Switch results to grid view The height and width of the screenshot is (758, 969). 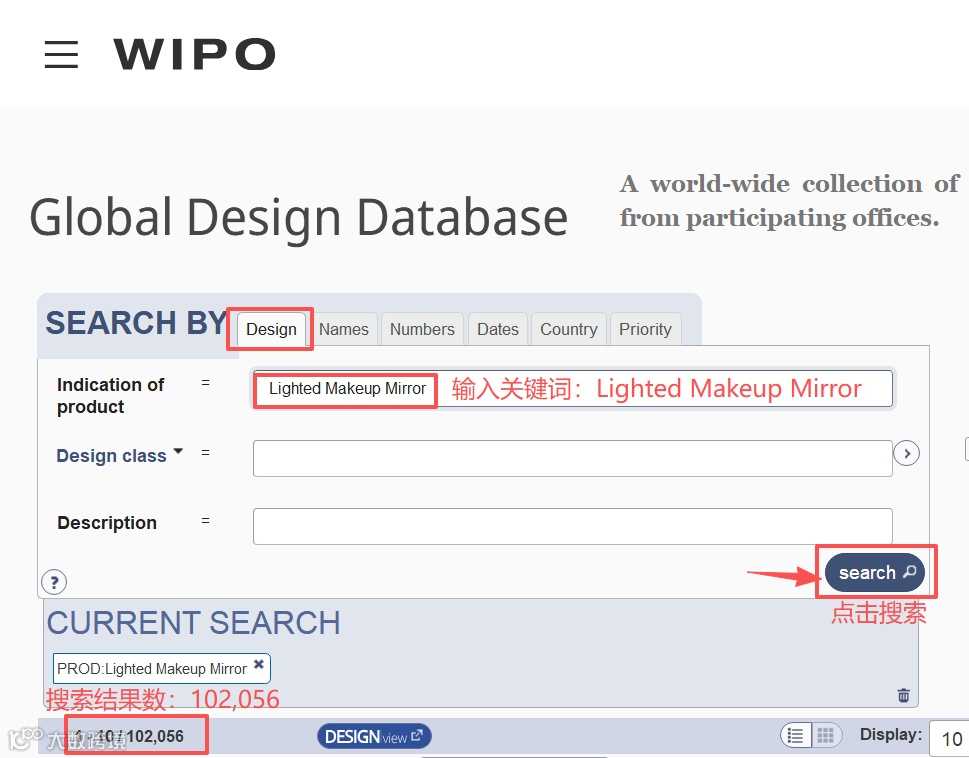pyautogui.click(x=826, y=735)
